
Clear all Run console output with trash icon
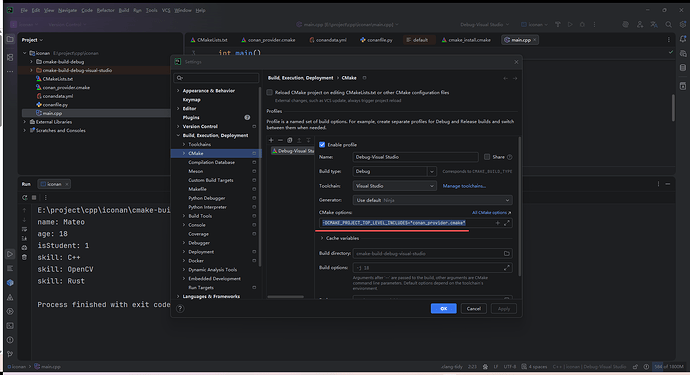(24, 257)
